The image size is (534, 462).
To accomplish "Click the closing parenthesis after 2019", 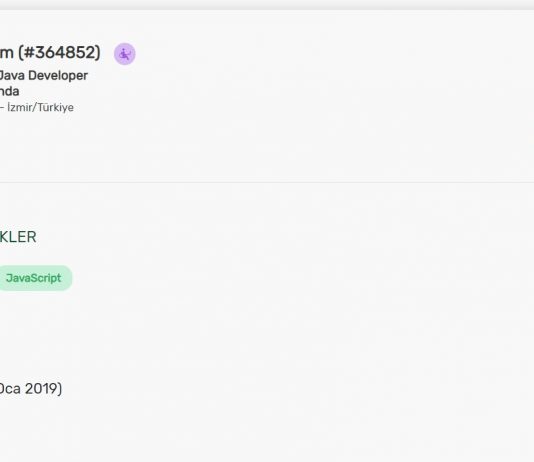I will (x=59, y=389).
